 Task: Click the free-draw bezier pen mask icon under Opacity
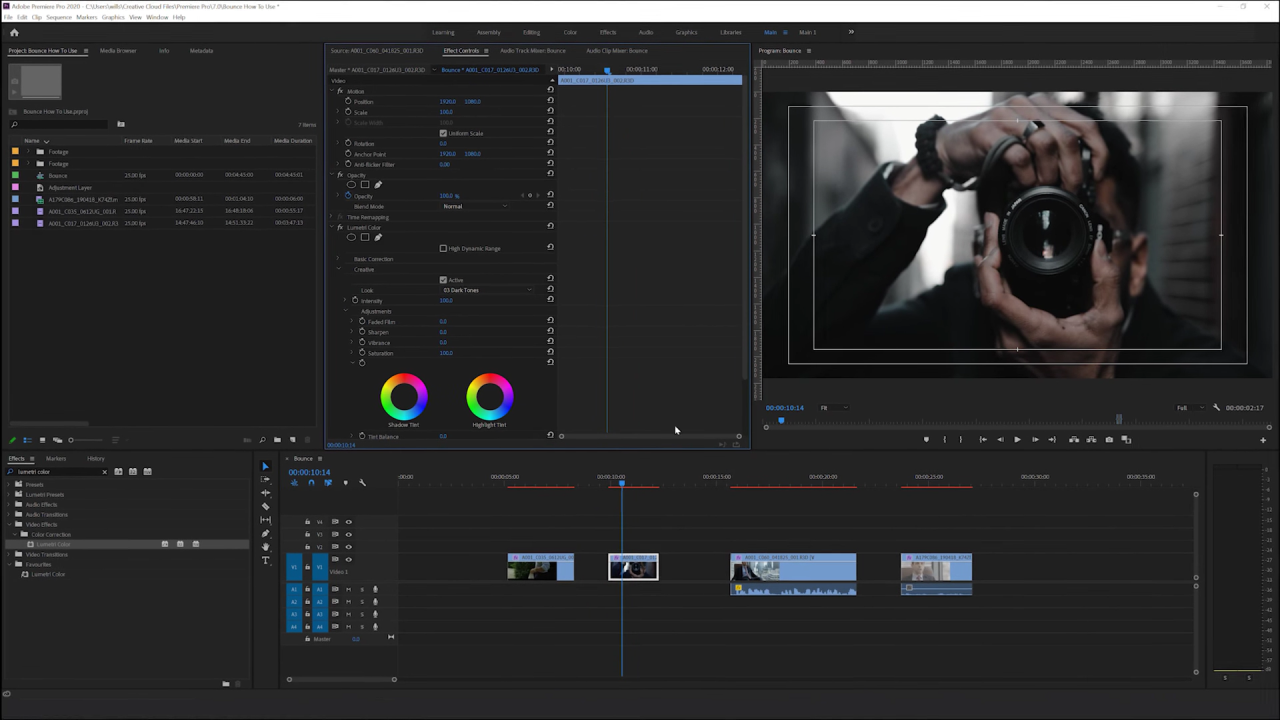pyautogui.click(x=378, y=184)
